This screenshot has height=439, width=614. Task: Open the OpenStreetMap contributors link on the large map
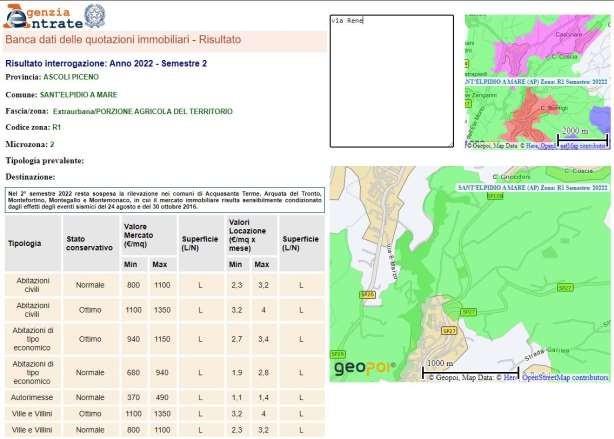coord(563,378)
